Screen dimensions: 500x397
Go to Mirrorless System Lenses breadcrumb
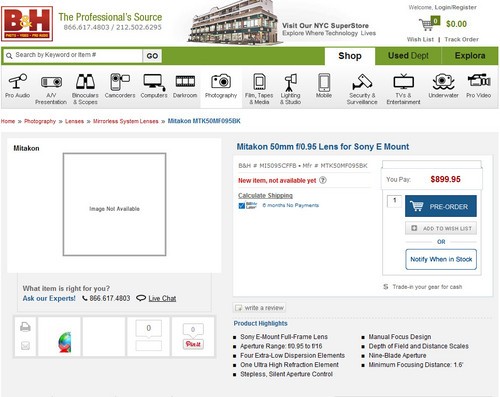point(126,121)
